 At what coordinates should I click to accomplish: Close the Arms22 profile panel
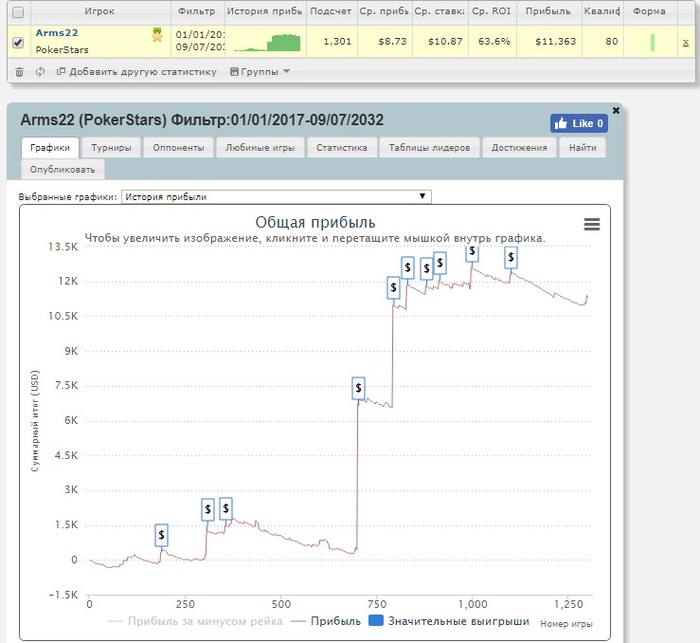[x=616, y=110]
